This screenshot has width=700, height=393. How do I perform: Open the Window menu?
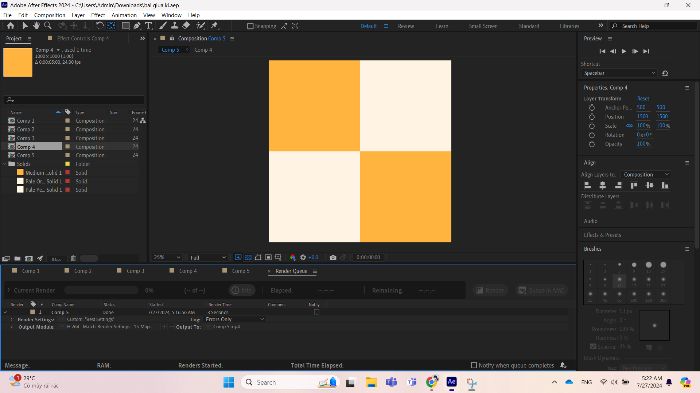(x=171, y=15)
